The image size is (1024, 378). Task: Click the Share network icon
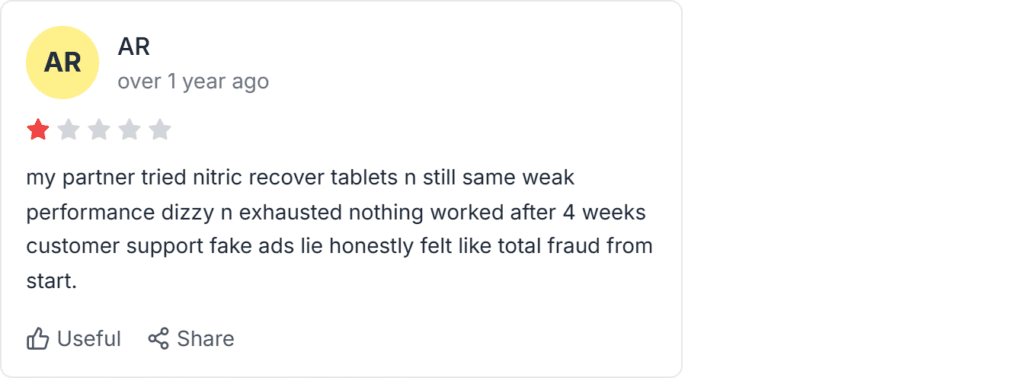coord(159,338)
